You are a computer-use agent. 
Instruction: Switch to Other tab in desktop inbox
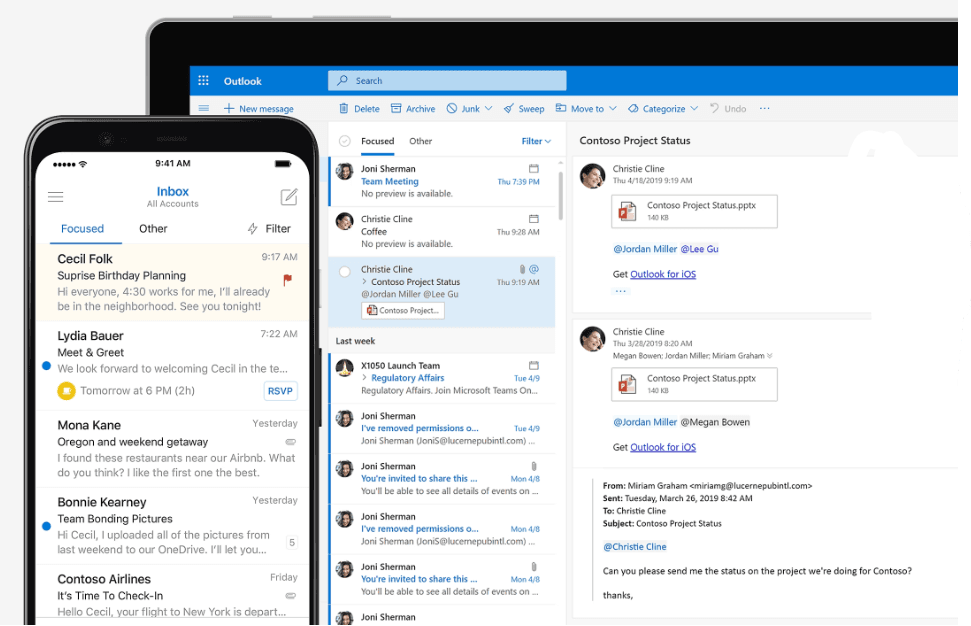421,141
